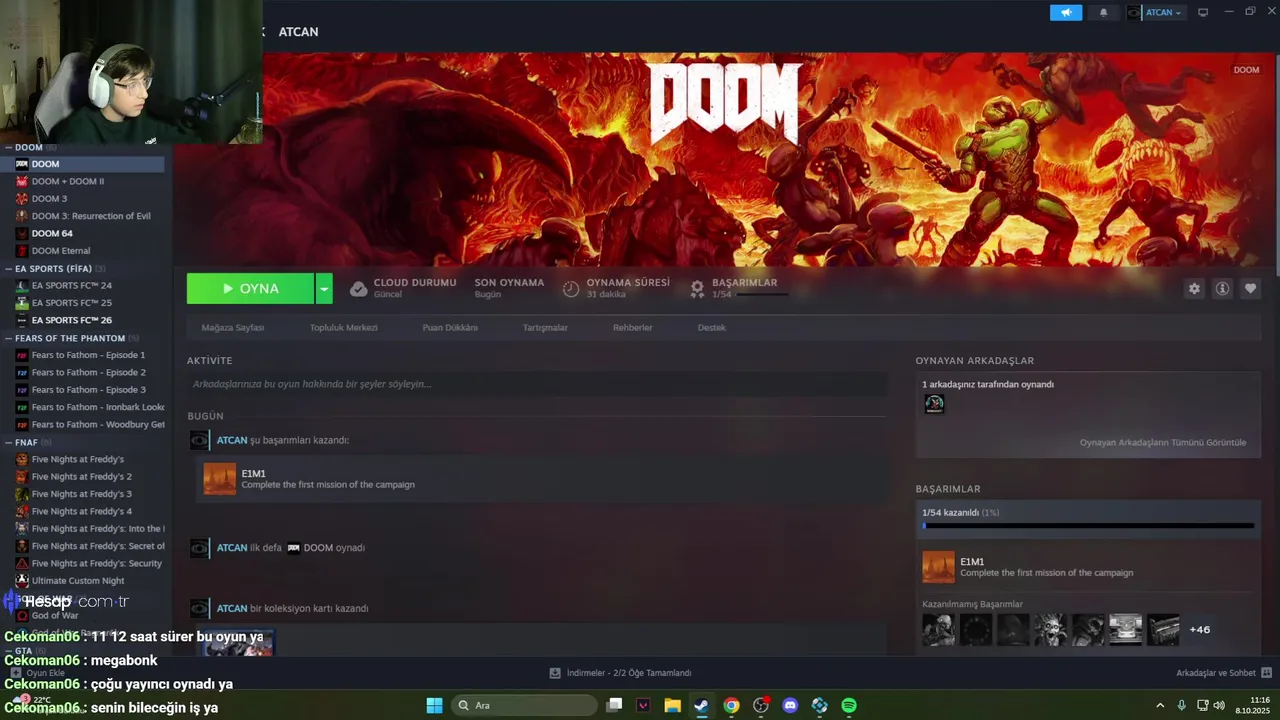Open the Rehberler tab
Screen dimensions: 1280x720
(633, 328)
